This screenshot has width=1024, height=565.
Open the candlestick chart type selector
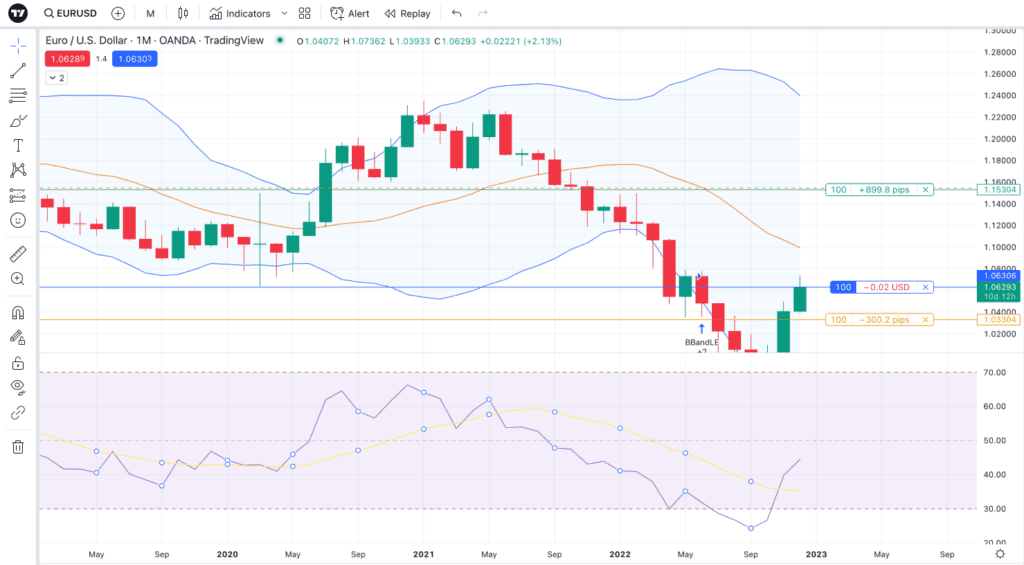(x=181, y=14)
